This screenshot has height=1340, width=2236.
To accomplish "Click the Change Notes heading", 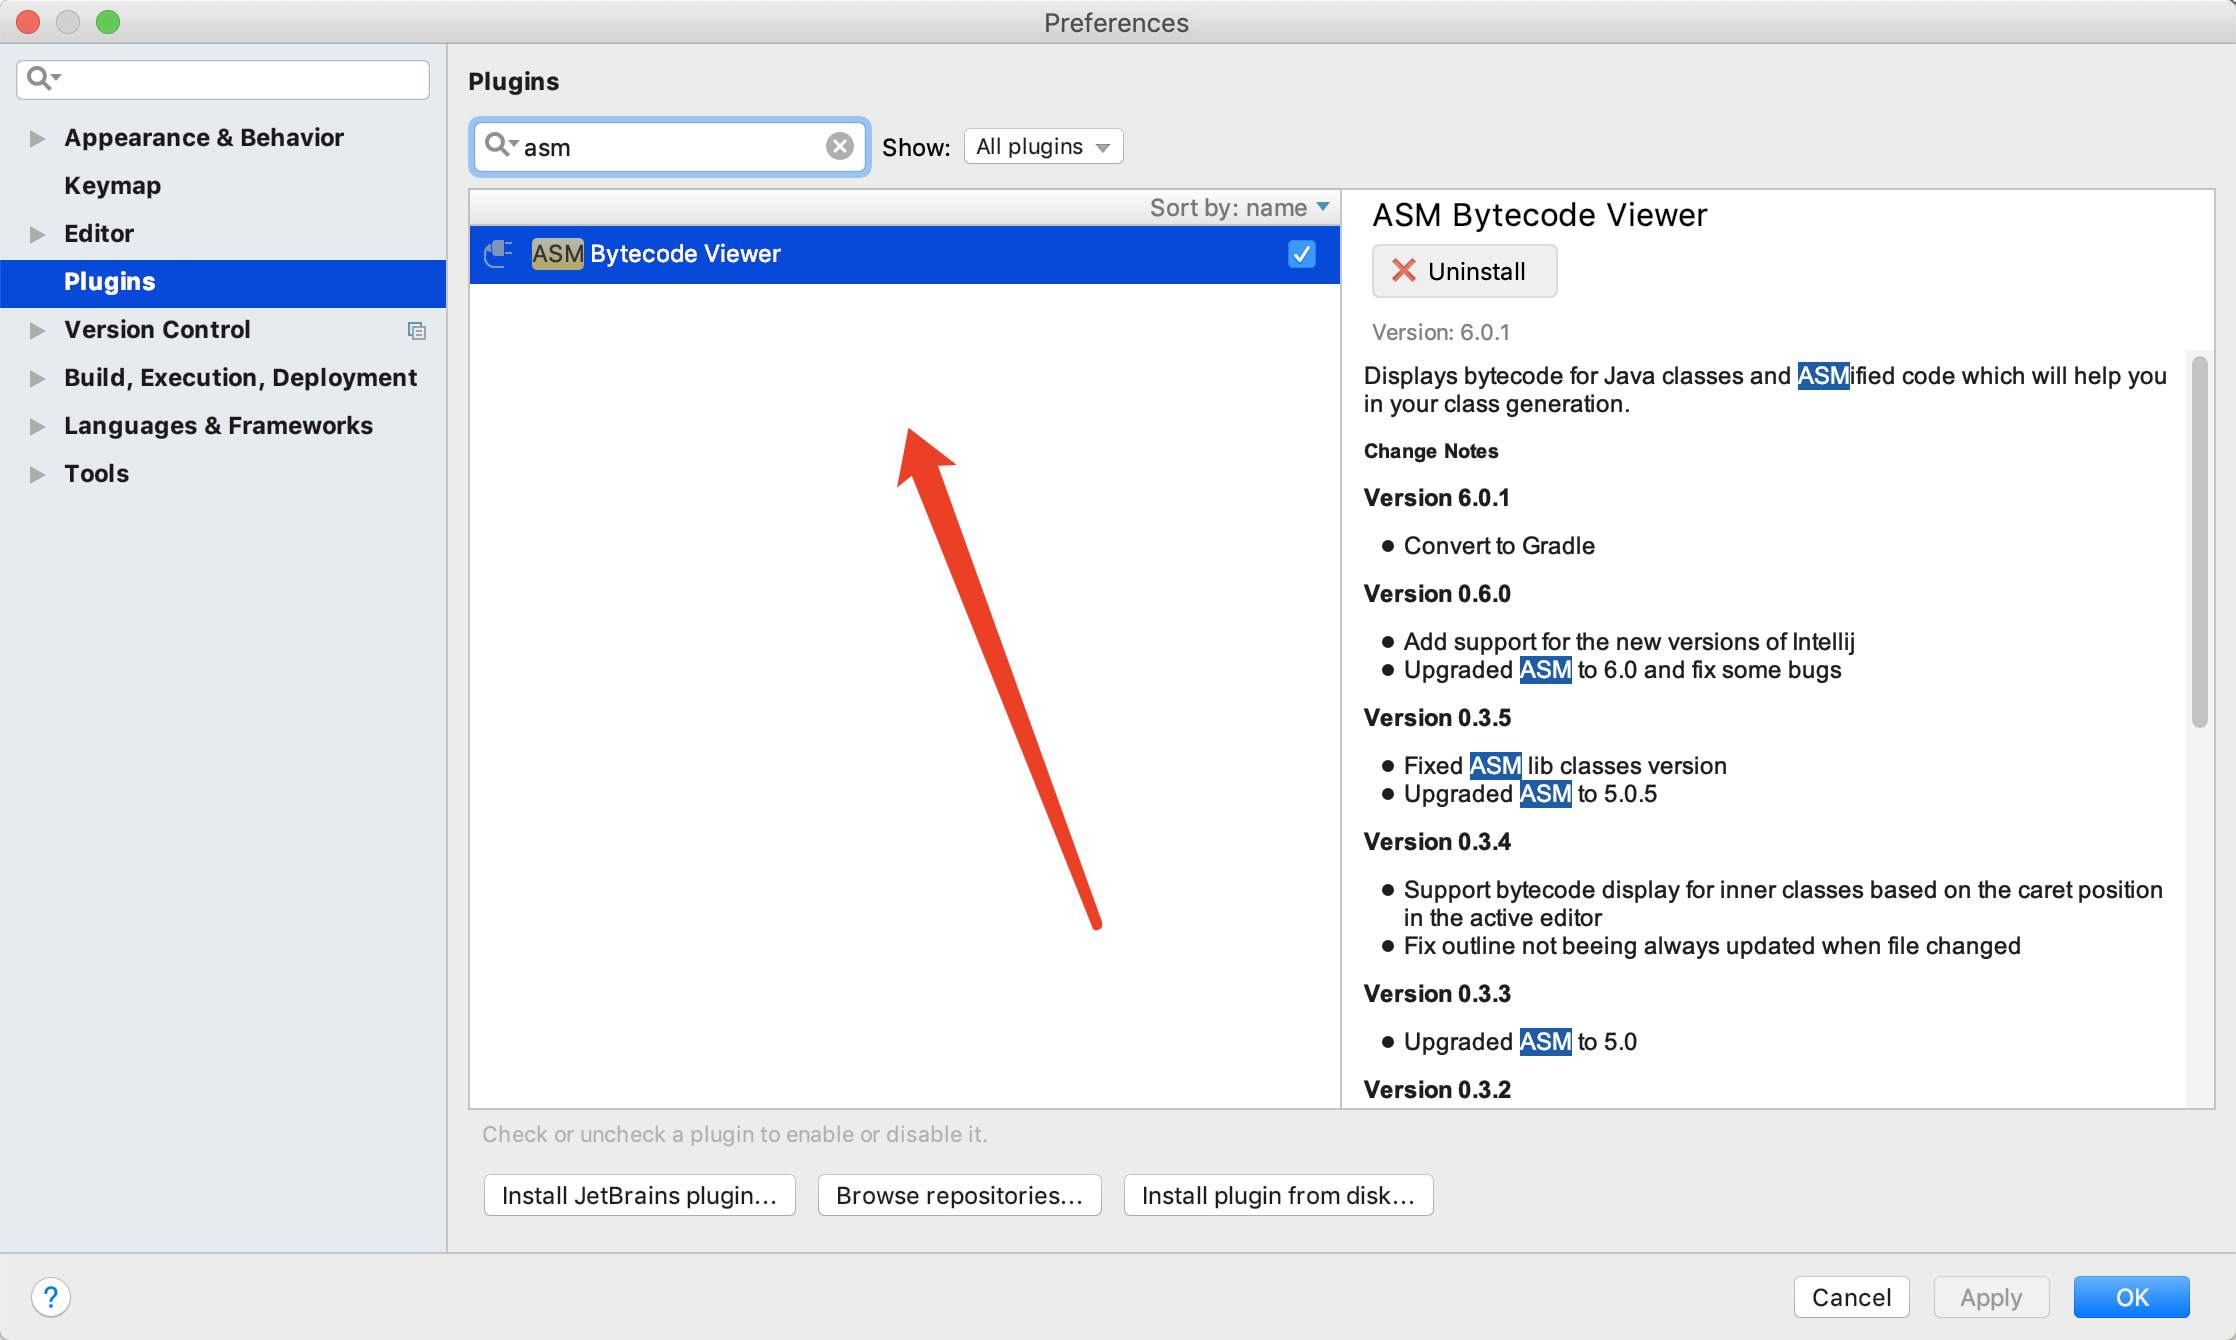I will pyautogui.click(x=1431, y=451).
